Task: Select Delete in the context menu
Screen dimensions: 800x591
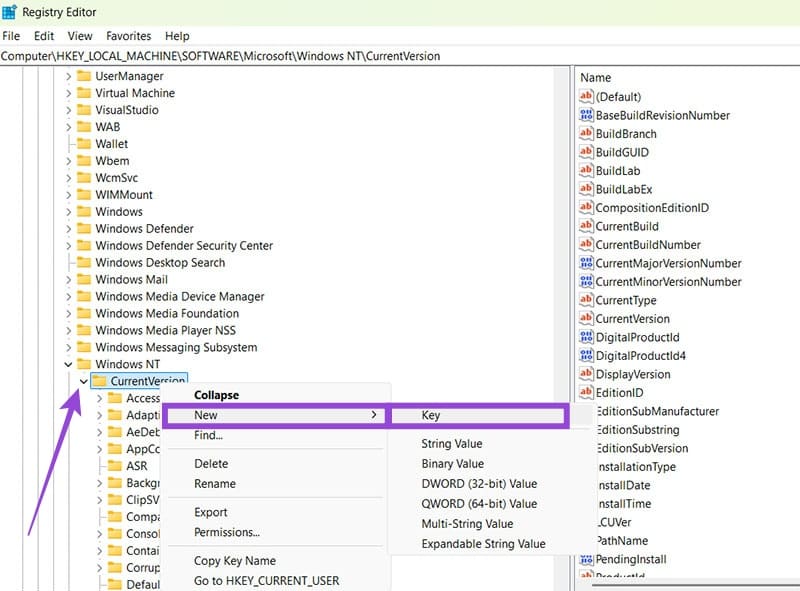Action: click(211, 463)
